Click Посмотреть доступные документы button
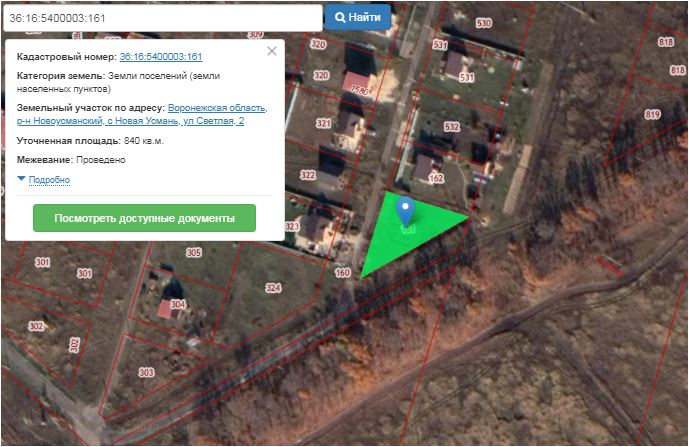This screenshot has width=689, height=447. [x=144, y=218]
